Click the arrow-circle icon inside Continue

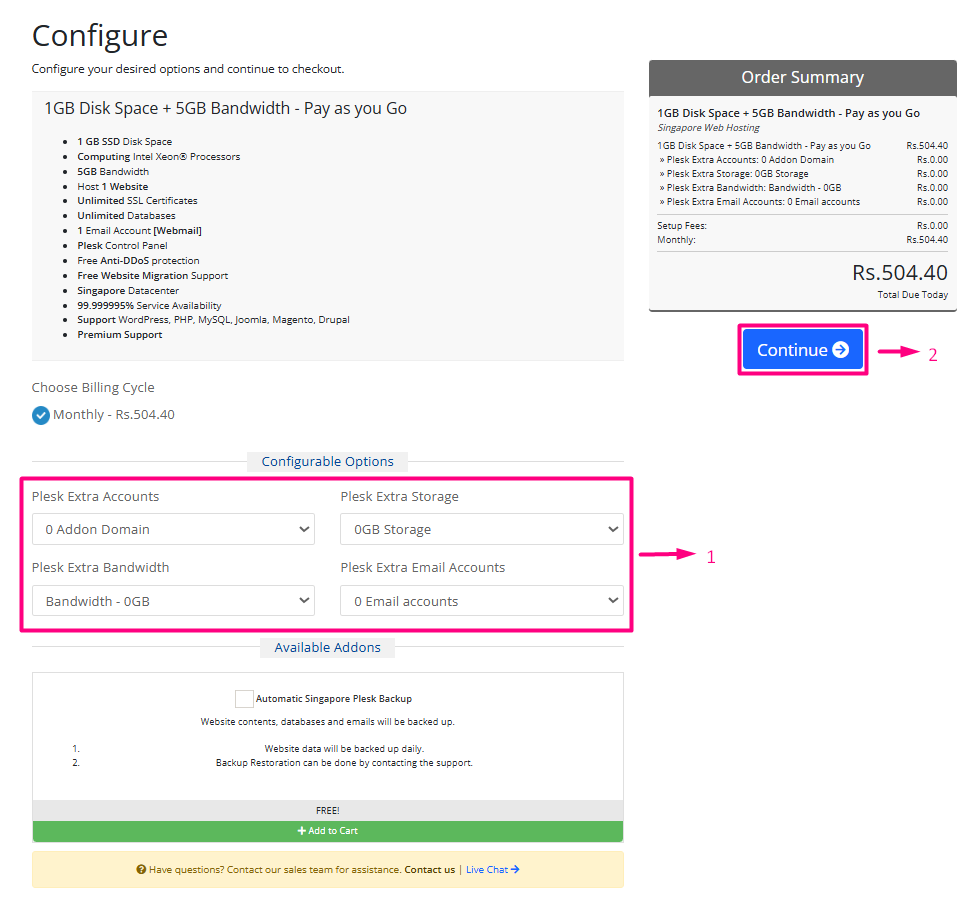(840, 350)
